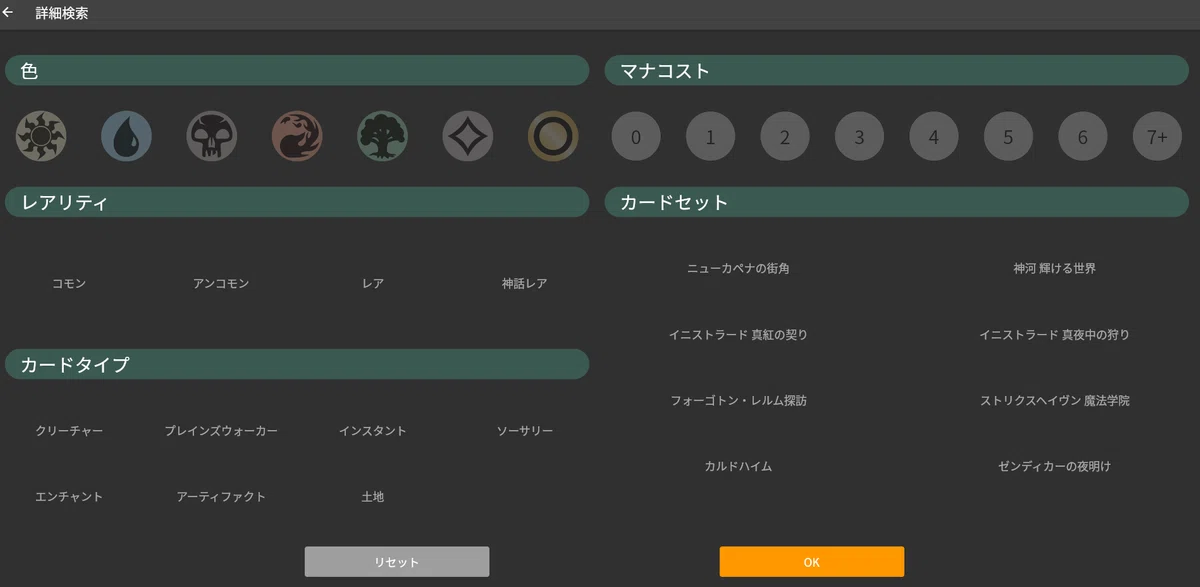
Task: Toggle mana cost 0 filter
Action: pyautogui.click(x=636, y=136)
